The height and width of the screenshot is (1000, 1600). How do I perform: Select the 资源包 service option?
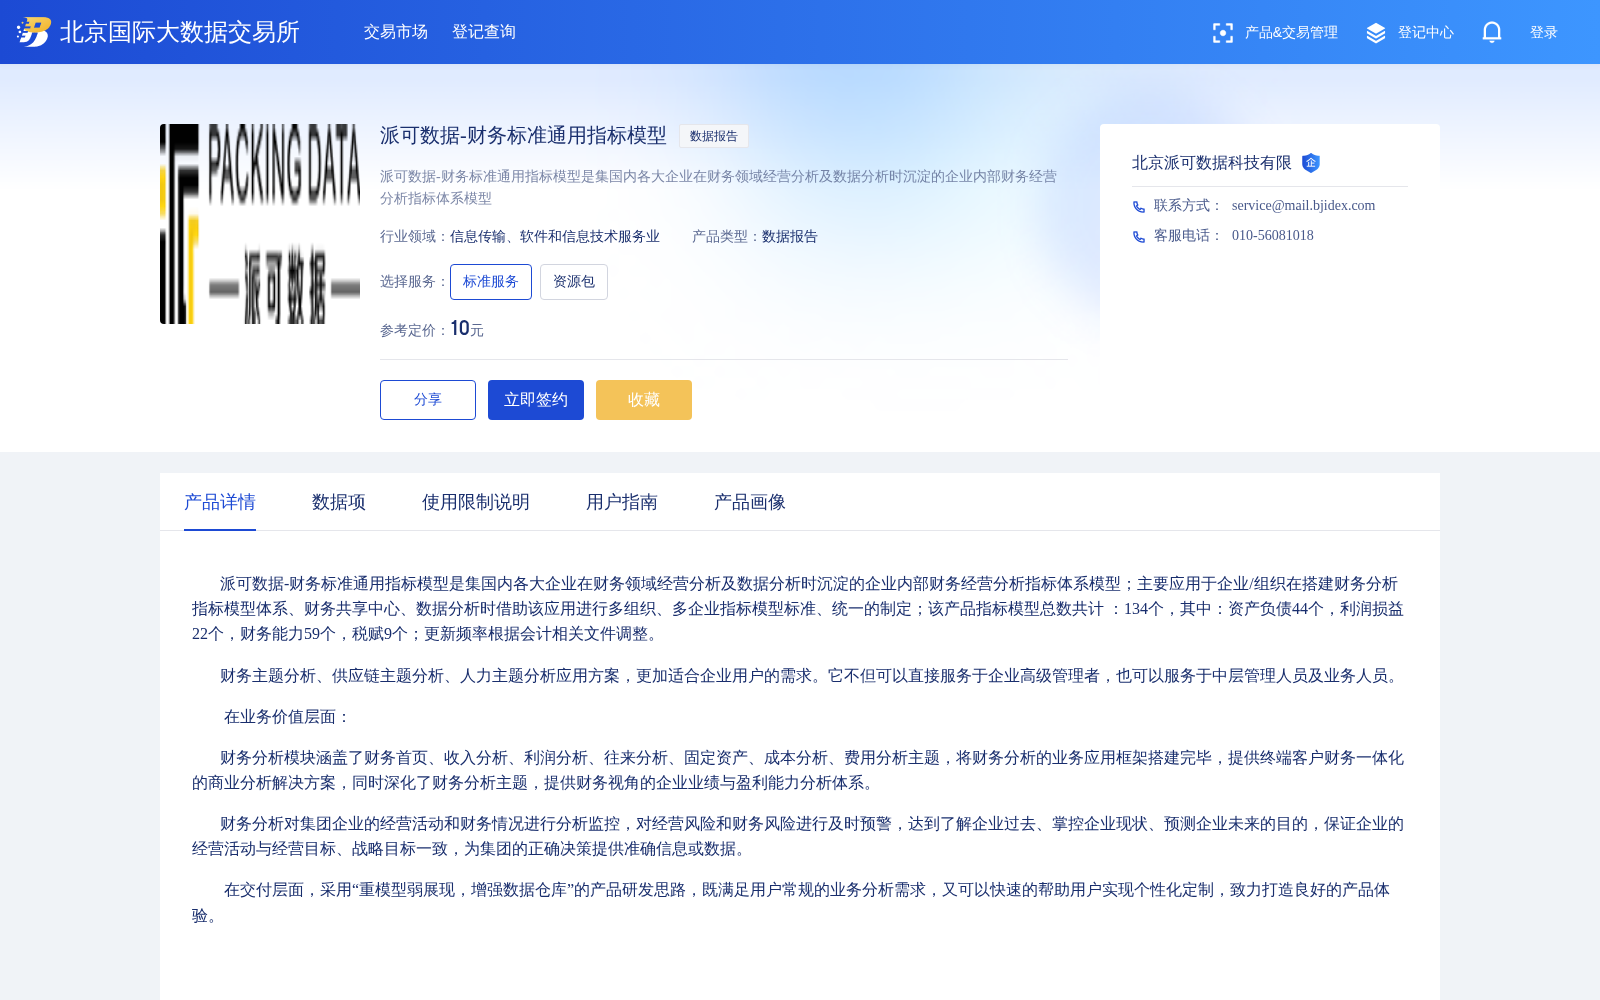coord(574,282)
